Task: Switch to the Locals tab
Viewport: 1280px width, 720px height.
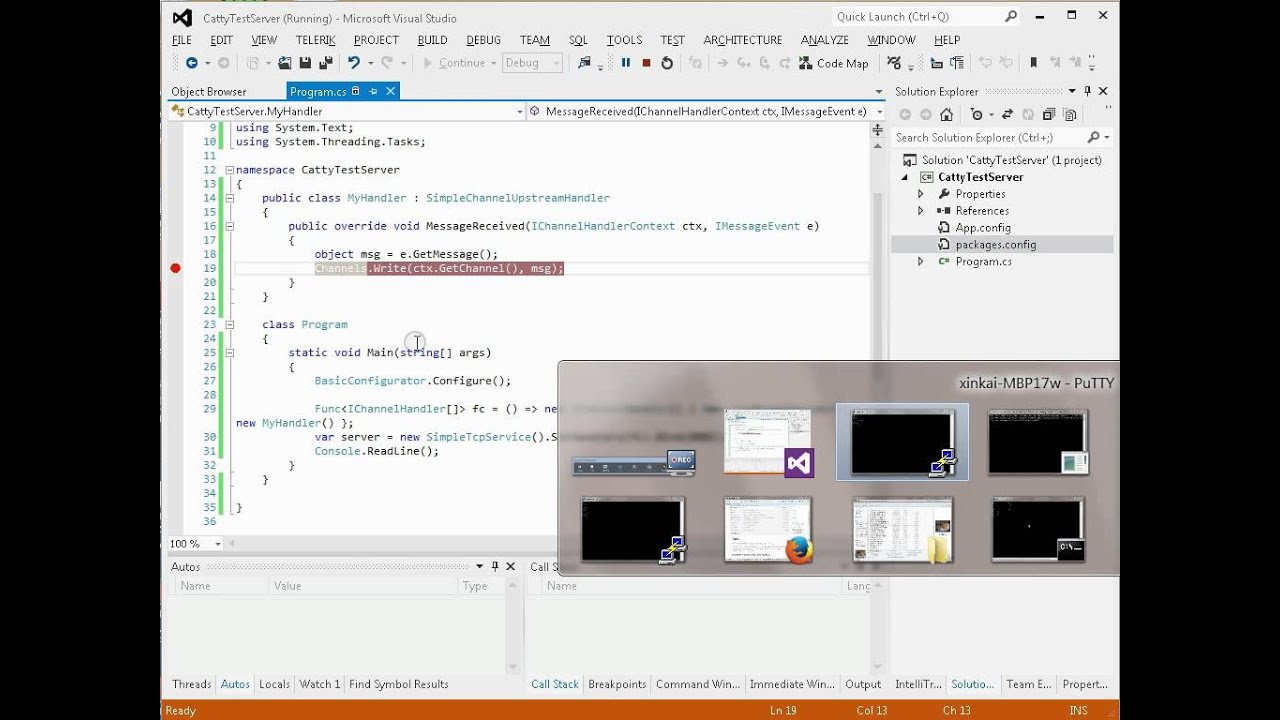Action: (274, 684)
